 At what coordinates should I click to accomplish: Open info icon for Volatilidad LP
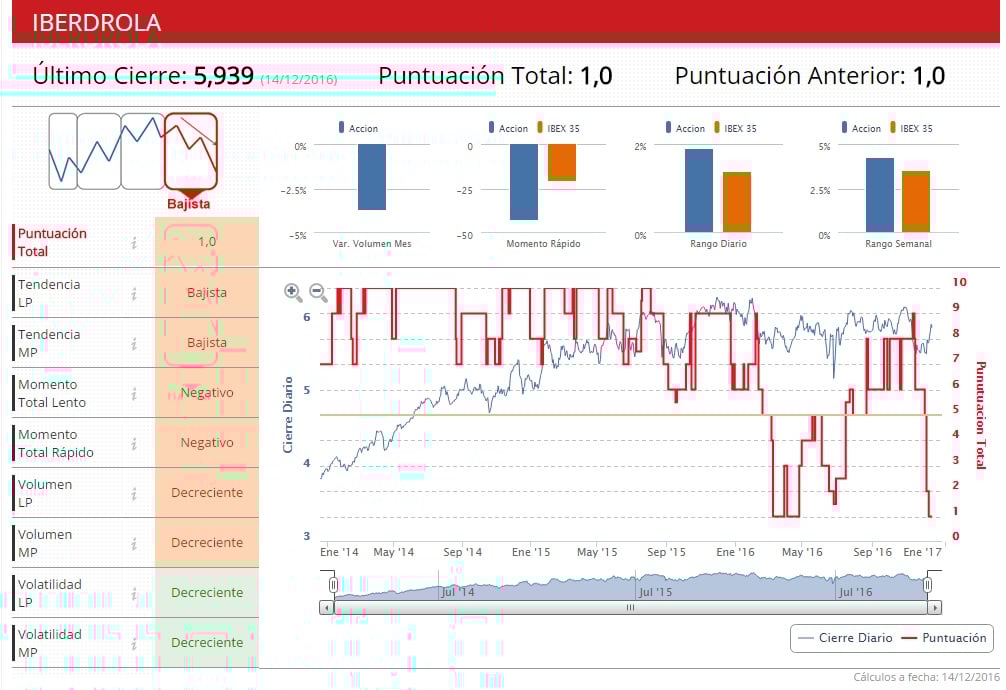pyautogui.click(x=134, y=594)
